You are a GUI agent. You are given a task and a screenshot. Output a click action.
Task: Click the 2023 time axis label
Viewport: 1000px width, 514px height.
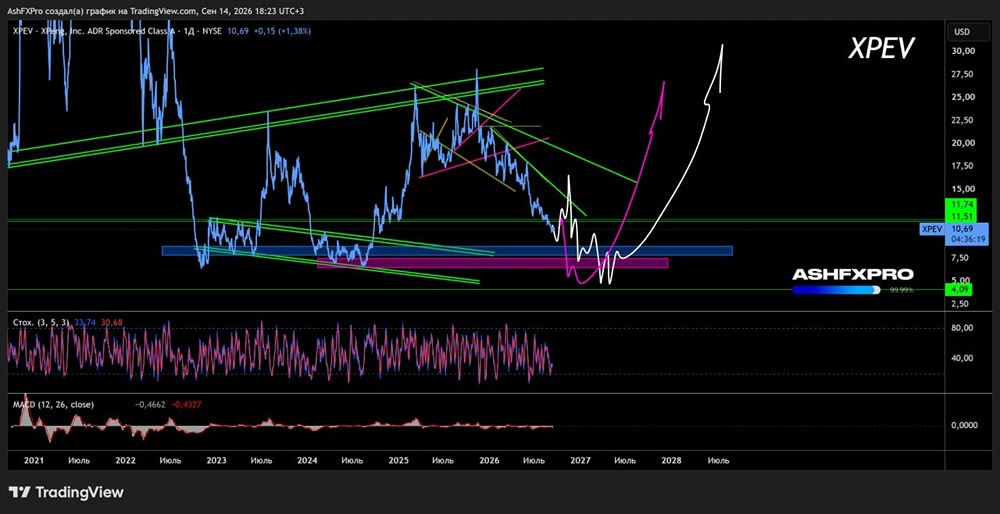coord(217,460)
